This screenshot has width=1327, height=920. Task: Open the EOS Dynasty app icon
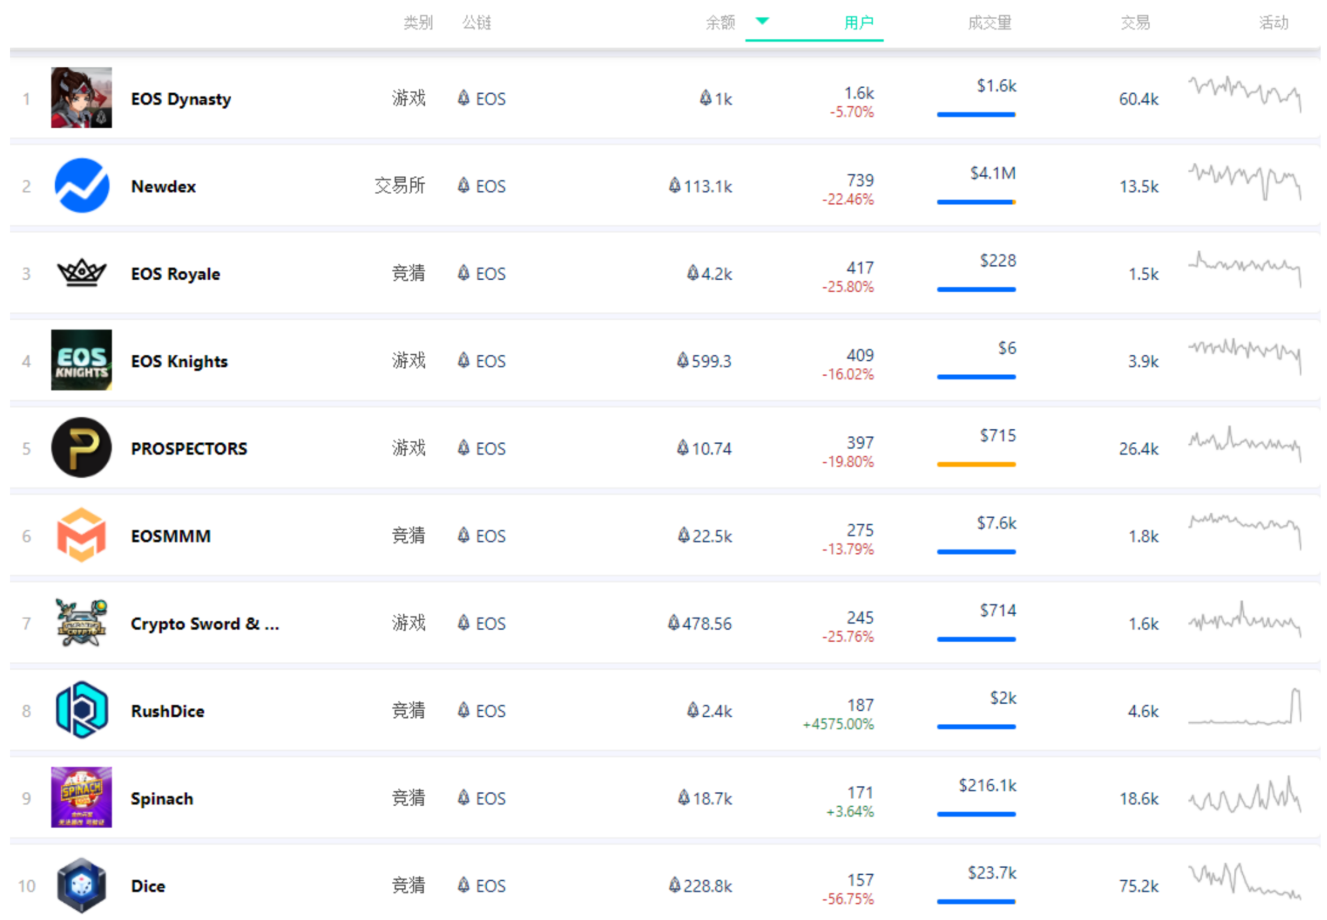(81, 98)
